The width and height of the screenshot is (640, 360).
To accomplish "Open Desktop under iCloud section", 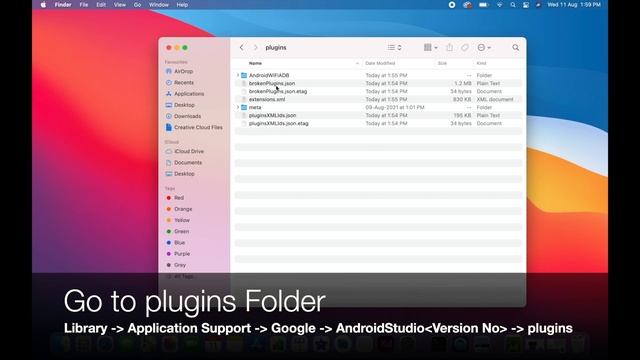I will pyautogui.click(x=184, y=174).
